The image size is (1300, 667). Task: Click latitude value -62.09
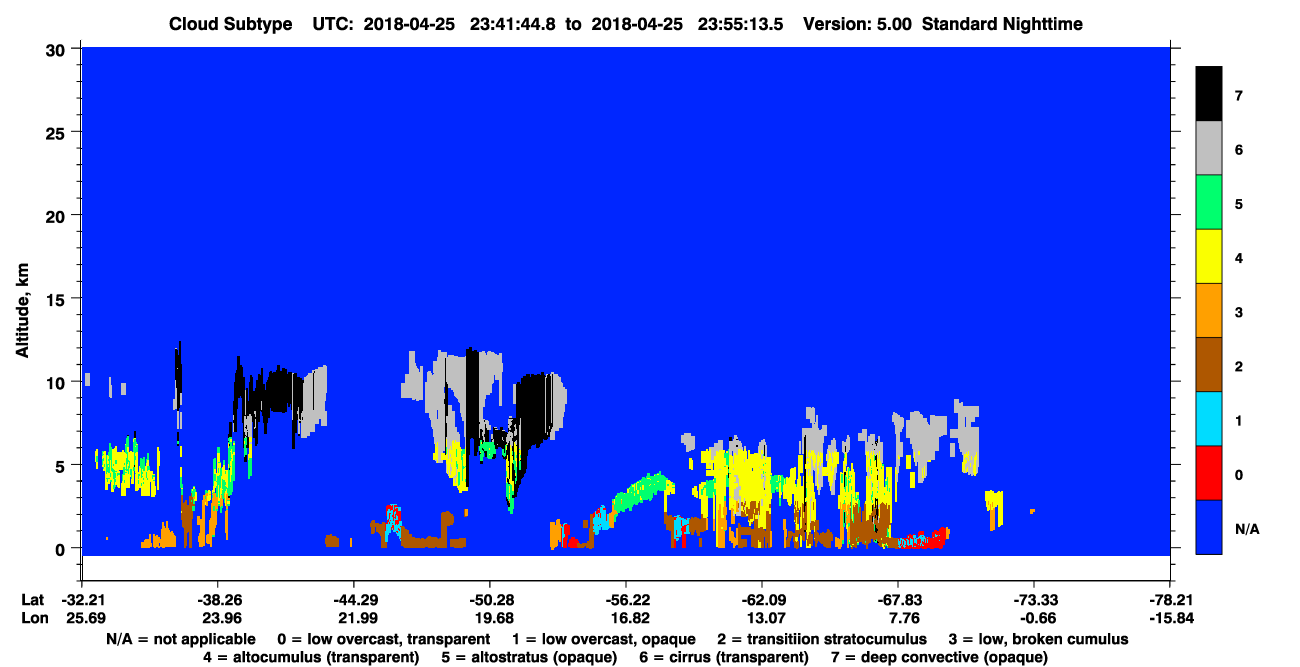point(761,600)
